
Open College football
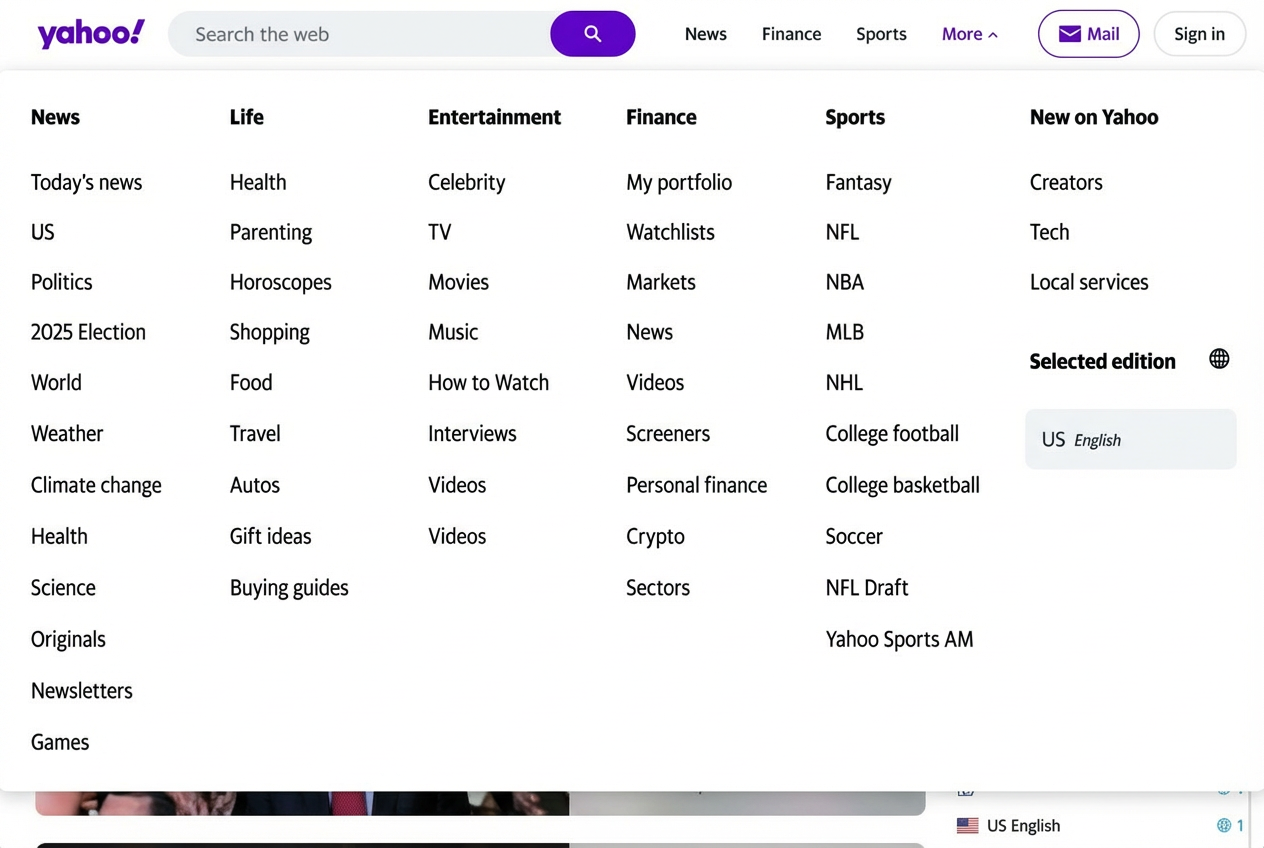(x=892, y=433)
